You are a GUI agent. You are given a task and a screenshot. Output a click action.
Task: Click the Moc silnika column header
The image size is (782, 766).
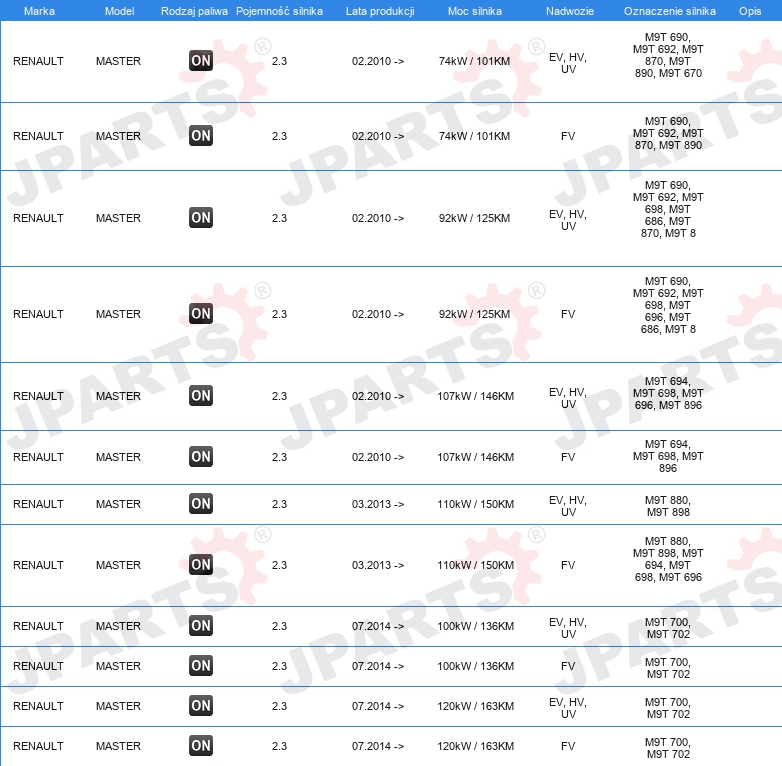475,11
